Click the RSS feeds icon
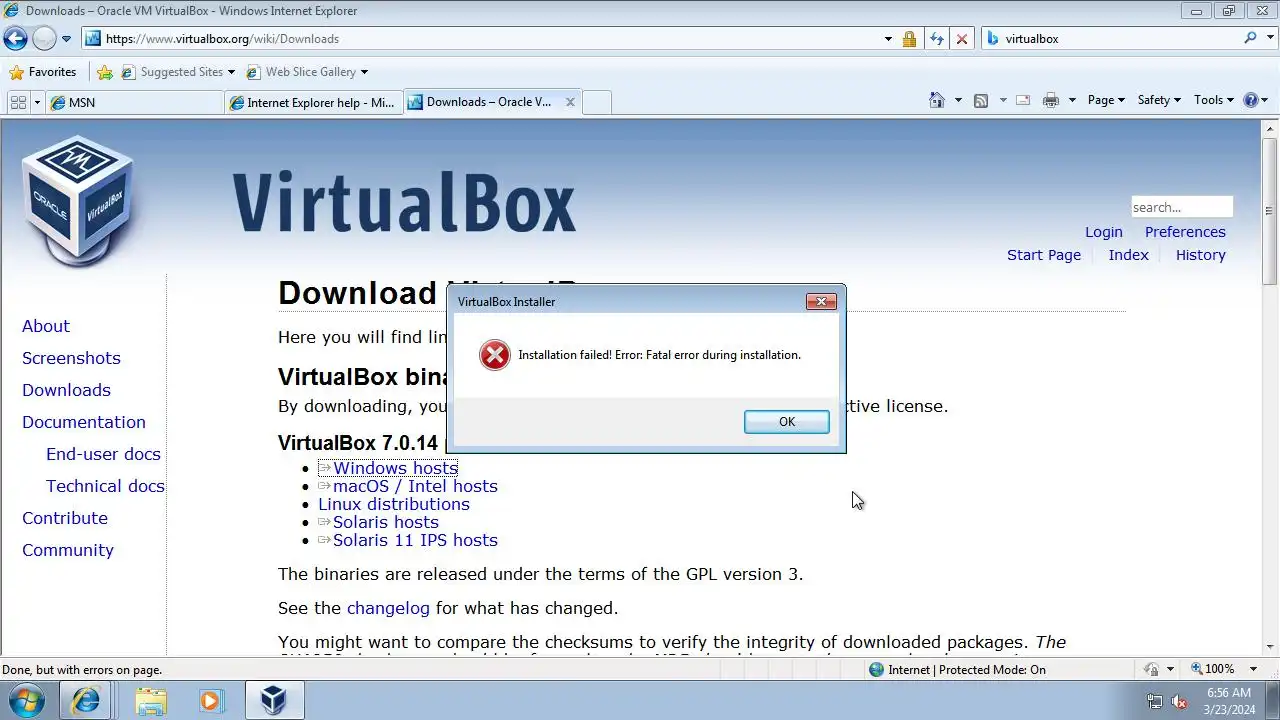 981,100
